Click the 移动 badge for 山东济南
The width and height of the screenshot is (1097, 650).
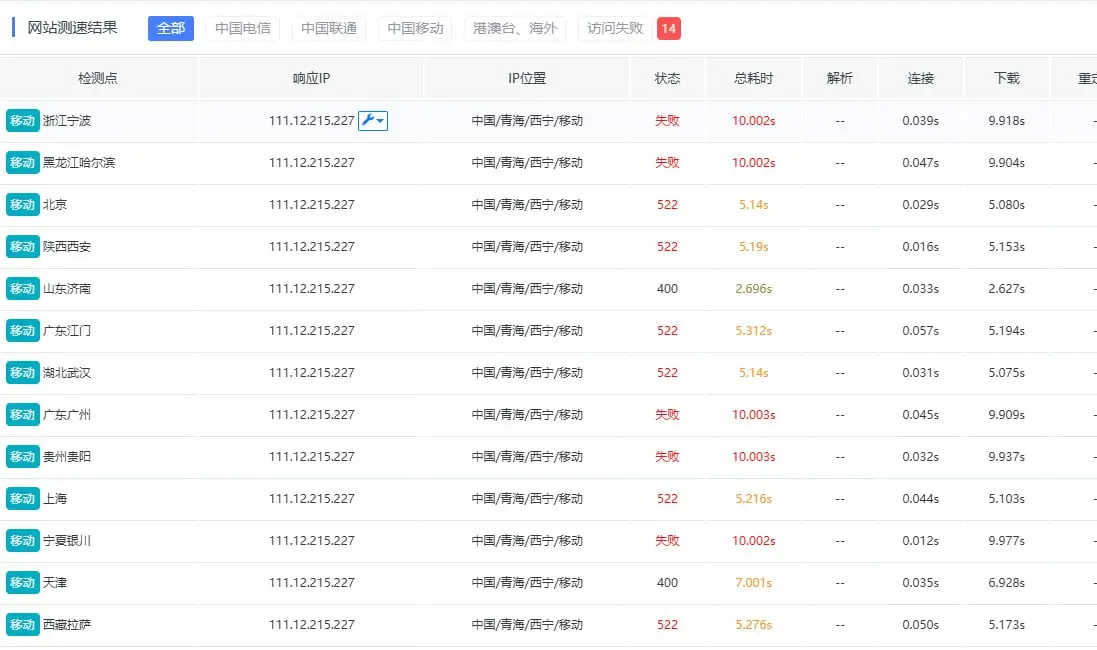[22, 289]
